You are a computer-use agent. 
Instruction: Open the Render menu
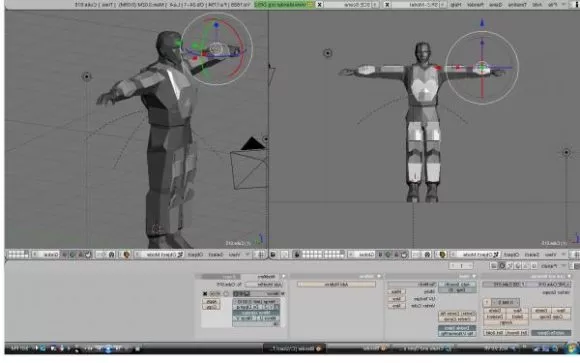click(476, 4)
